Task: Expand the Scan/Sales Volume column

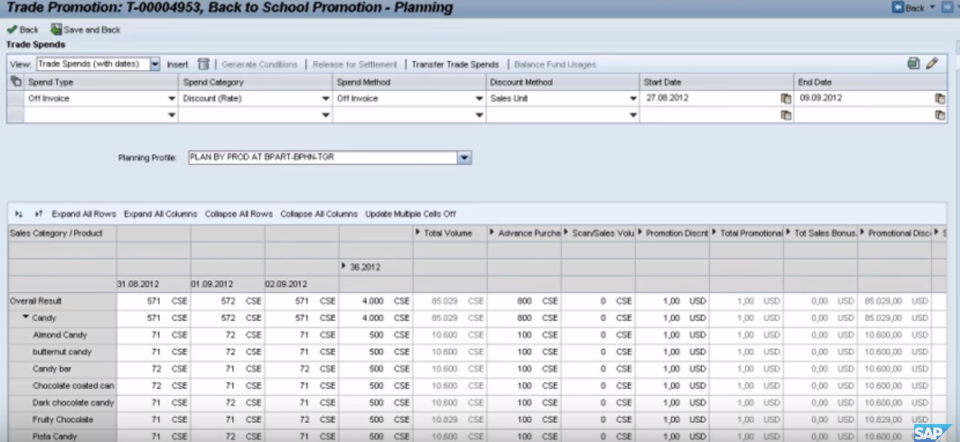Action: tap(566, 233)
